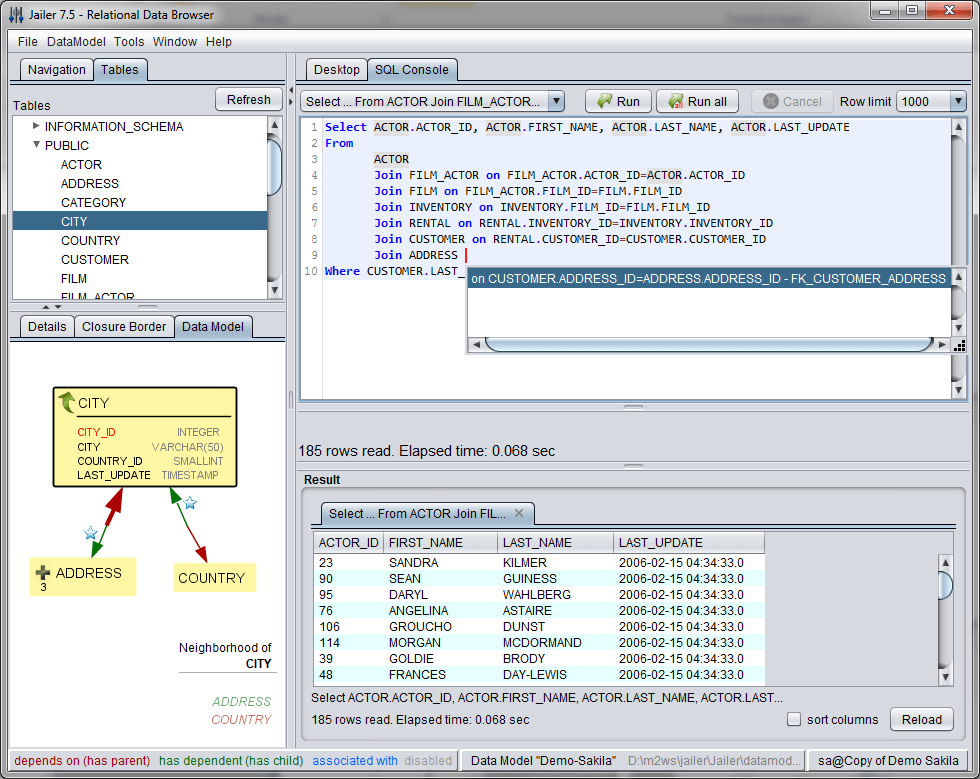Run the current SQL statement

point(617,101)
